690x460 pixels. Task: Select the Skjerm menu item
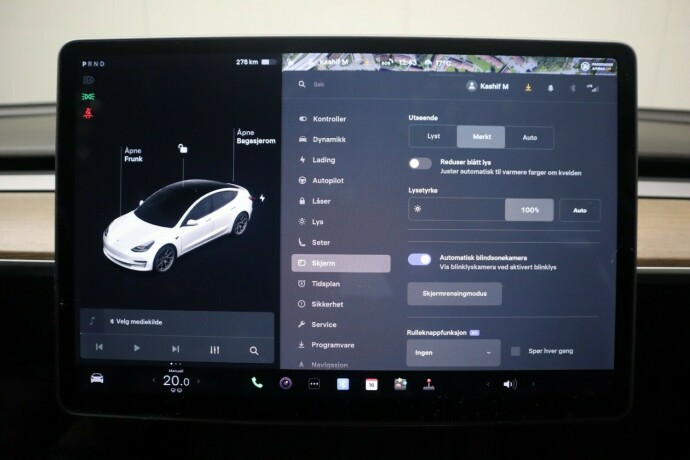click(341, 263)
